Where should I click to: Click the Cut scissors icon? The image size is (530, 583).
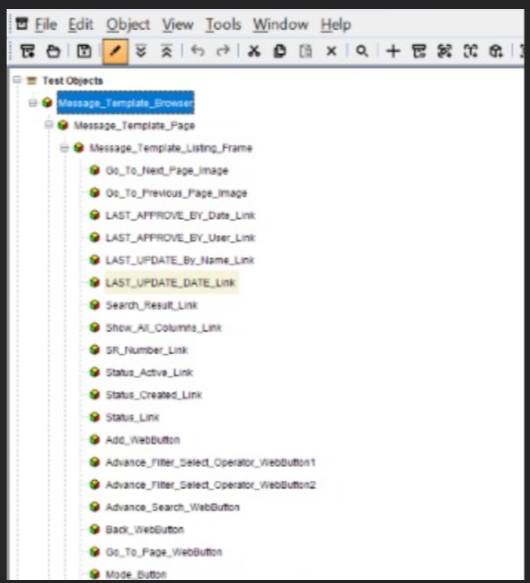(254, 51)
